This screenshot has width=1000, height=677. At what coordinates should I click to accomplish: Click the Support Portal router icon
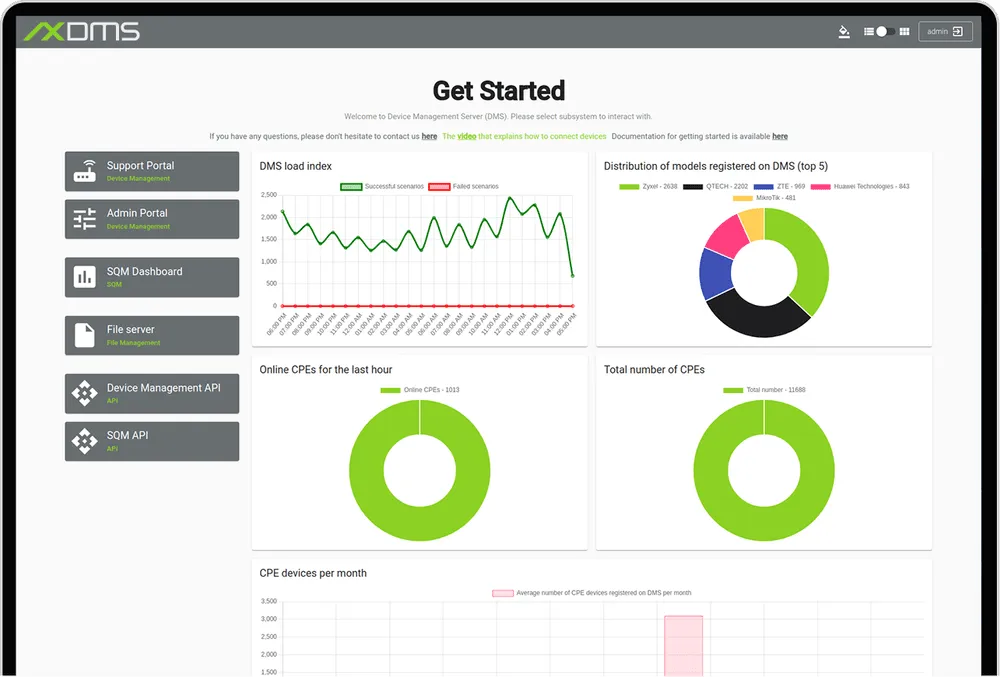[x=85, y=172]
